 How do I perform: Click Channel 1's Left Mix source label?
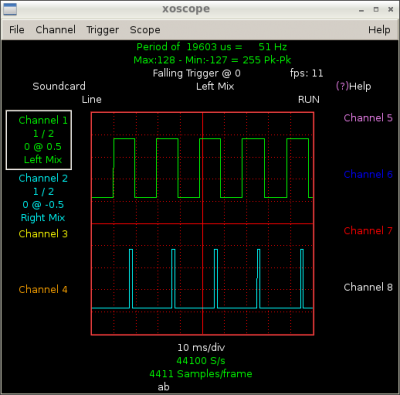(43, 160)
